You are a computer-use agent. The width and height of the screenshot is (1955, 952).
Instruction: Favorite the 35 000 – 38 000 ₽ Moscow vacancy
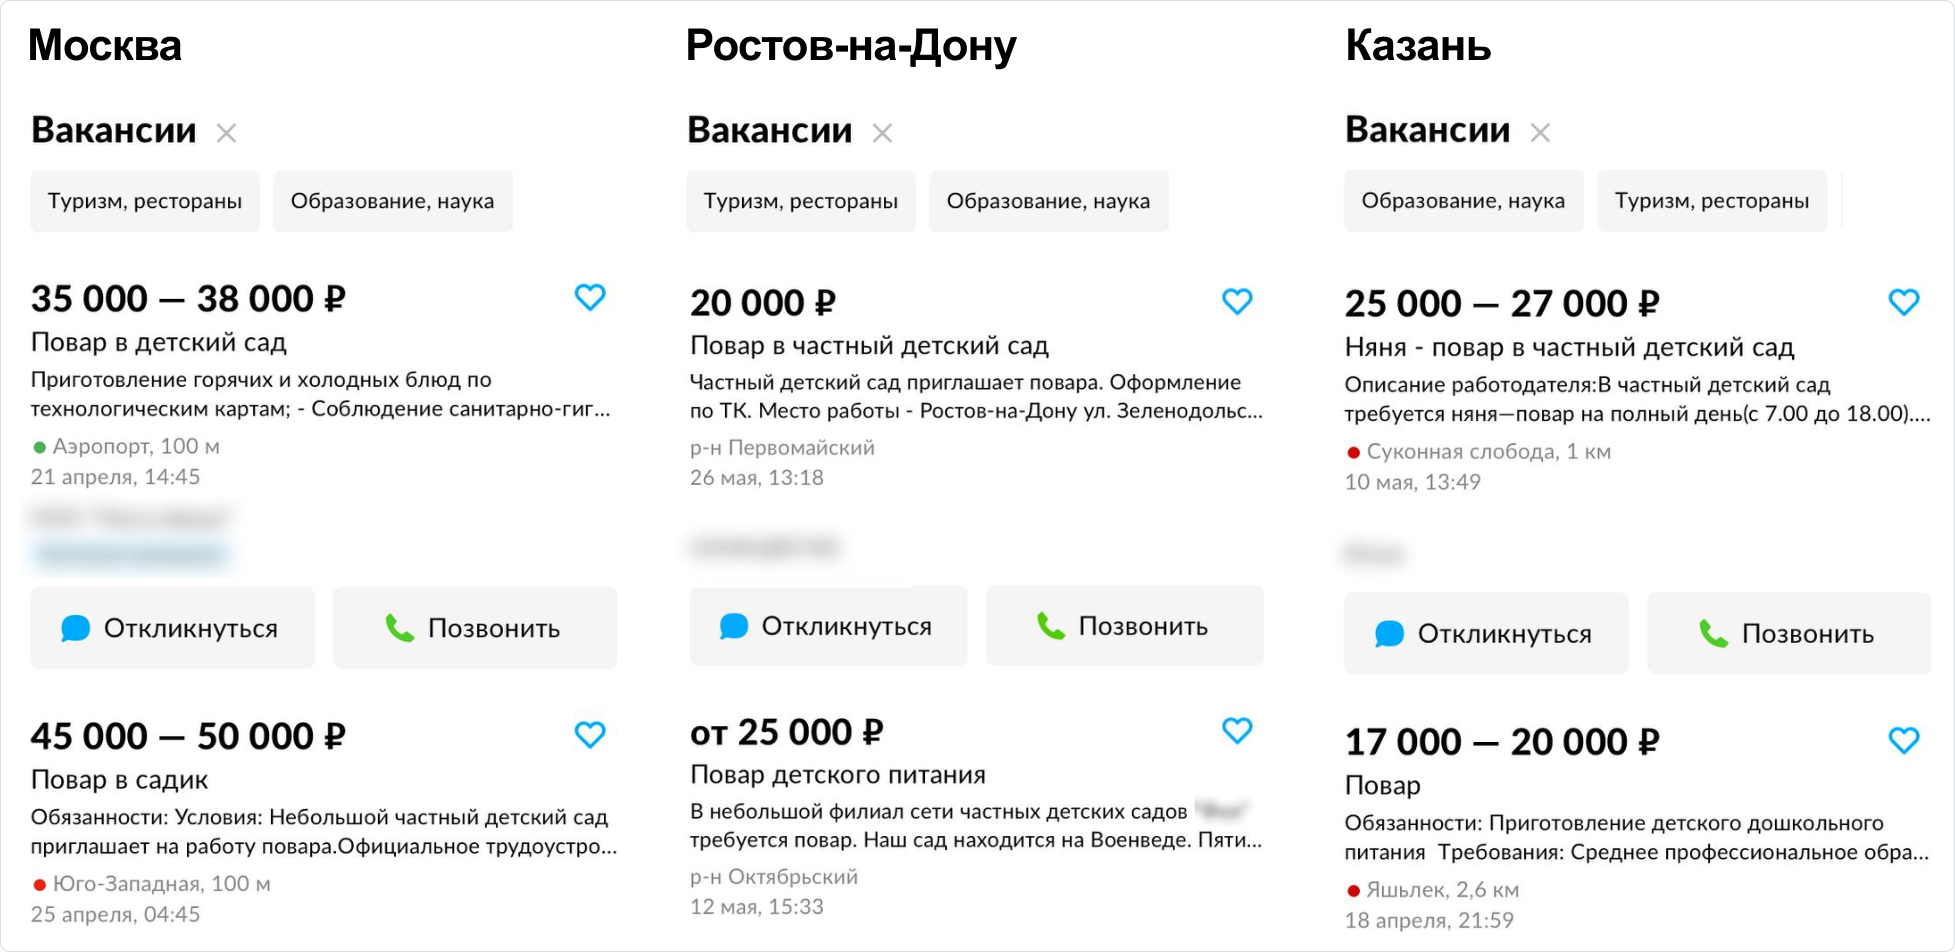tap(590, 297)
